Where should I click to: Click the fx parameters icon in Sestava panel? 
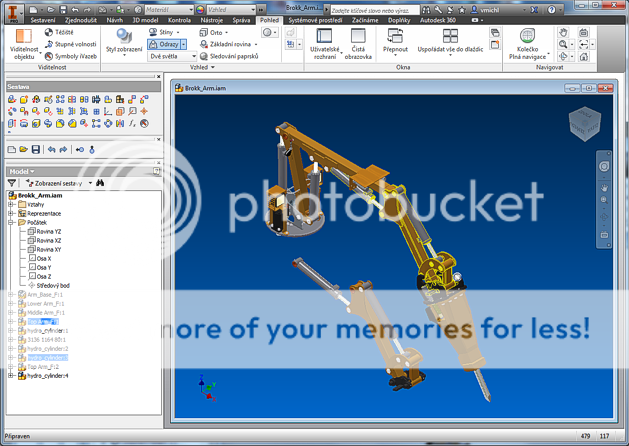[132, 124]
